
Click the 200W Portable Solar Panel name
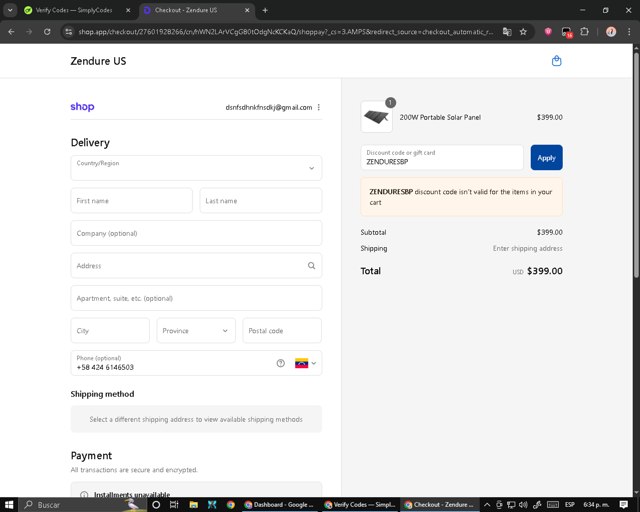(440, 117)
